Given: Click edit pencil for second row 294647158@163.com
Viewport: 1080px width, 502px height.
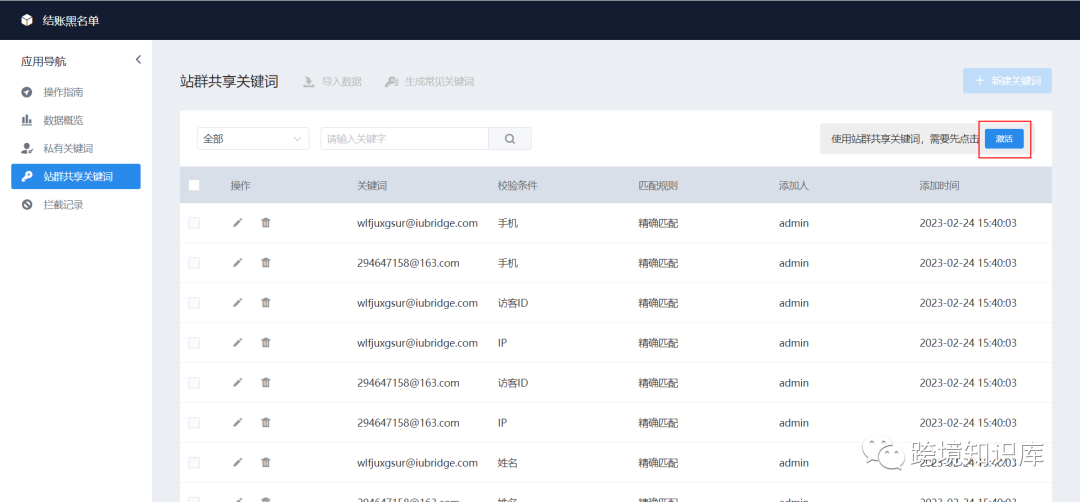Looking at the screenshot, I should tap(237, 263).
